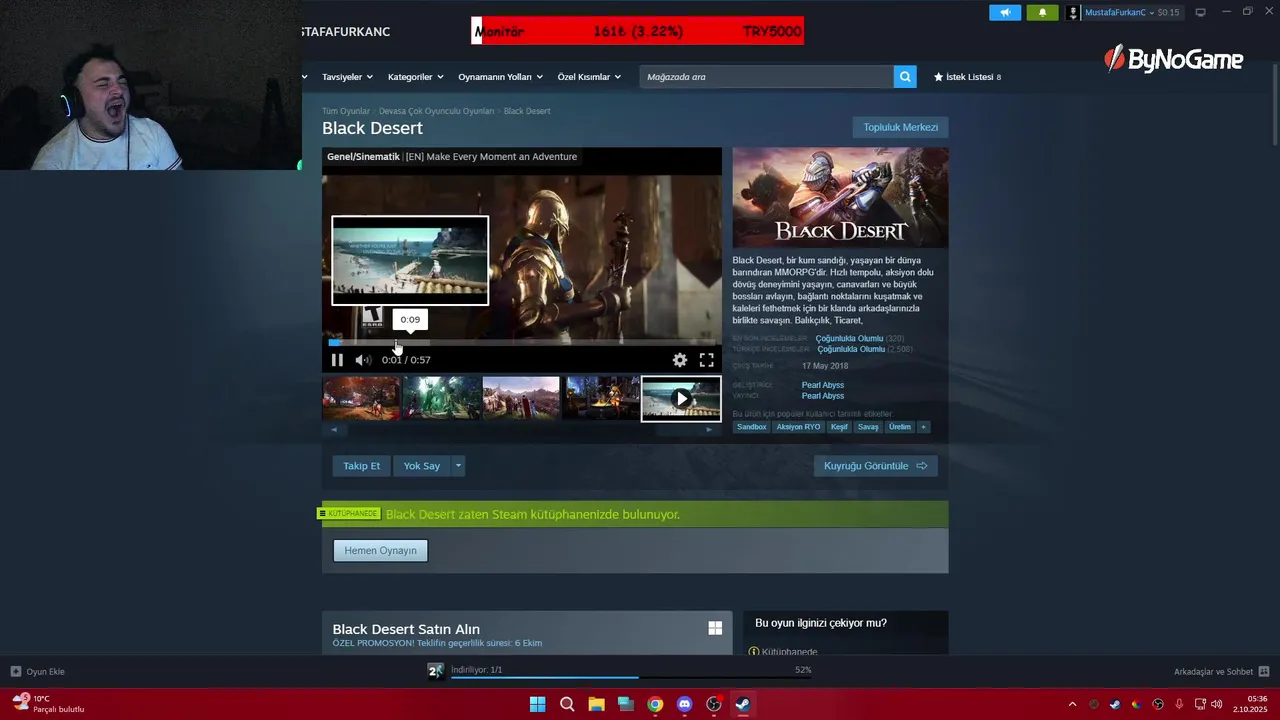
Task: Open Devasa Çok Oyunculu Oyunlar breadcrumb
Action: (x=436, y=111)
